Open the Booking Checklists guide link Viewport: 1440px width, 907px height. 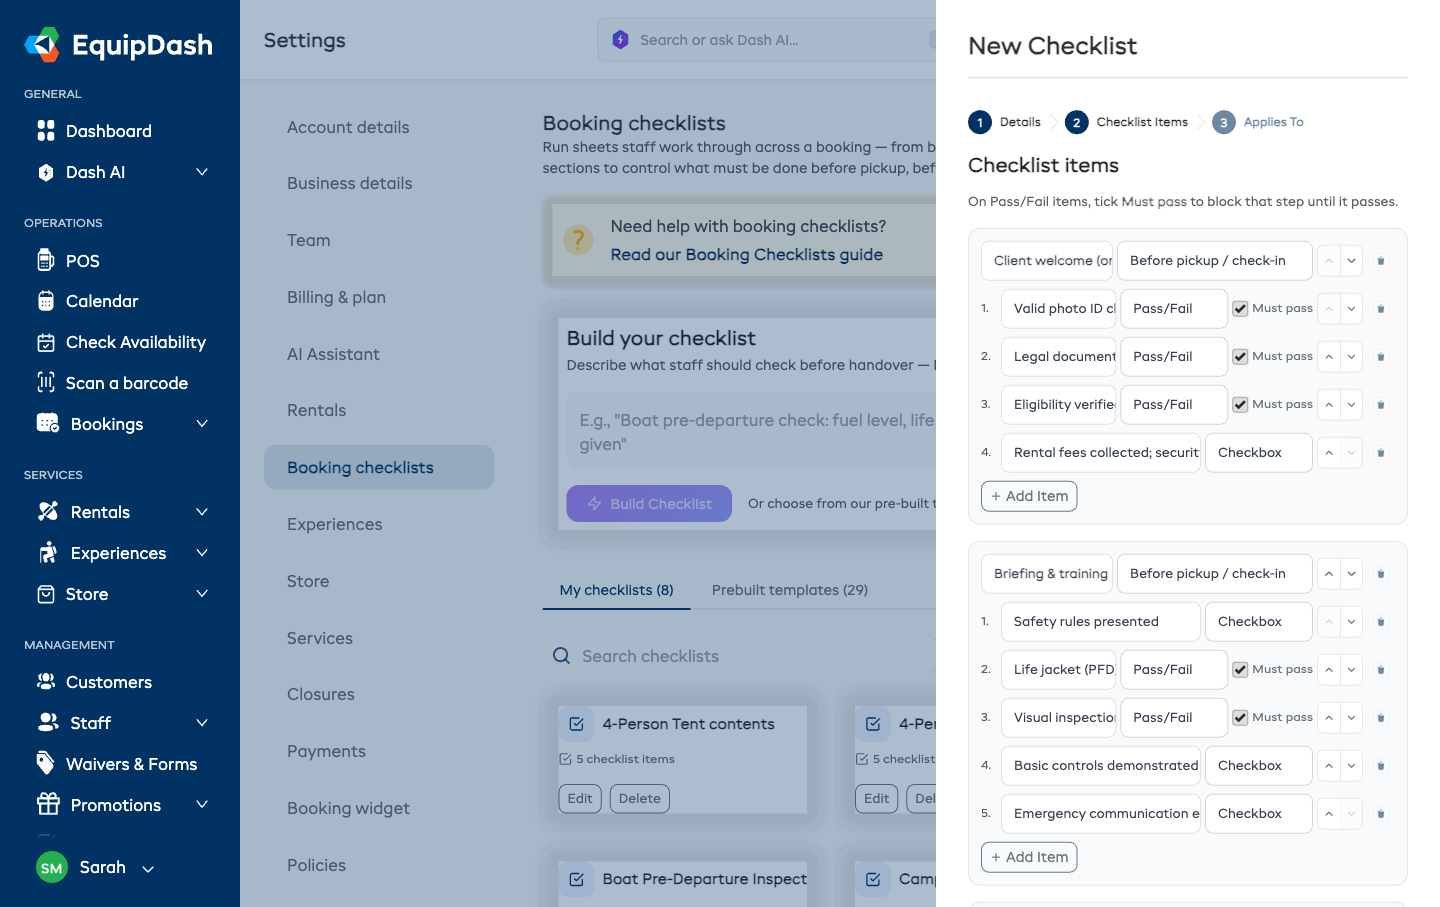[x=747, y=255]
